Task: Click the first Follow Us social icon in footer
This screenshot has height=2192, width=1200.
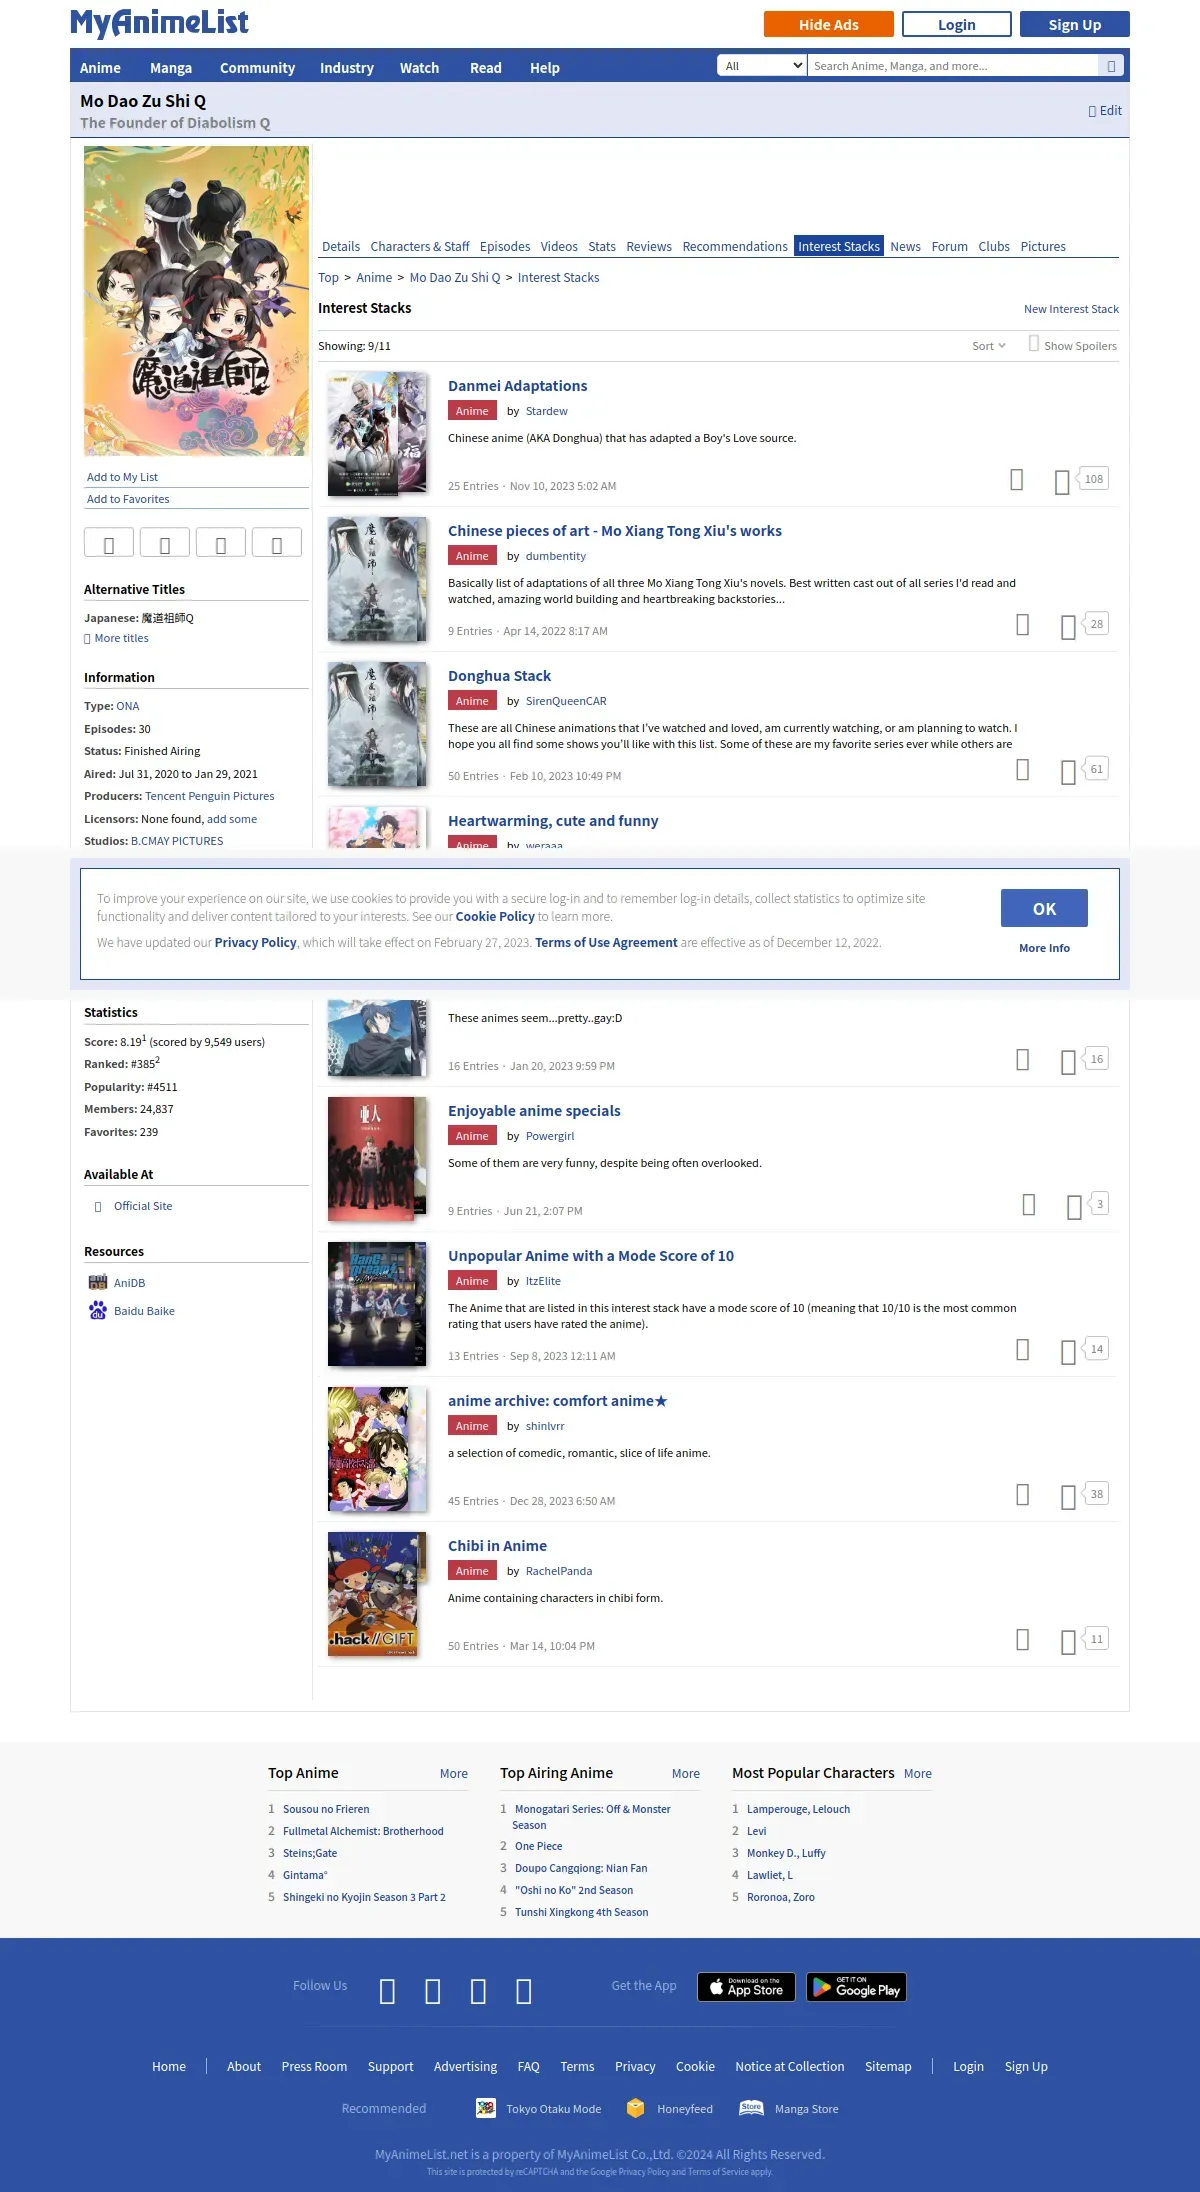Action: tap(388, 1992)
